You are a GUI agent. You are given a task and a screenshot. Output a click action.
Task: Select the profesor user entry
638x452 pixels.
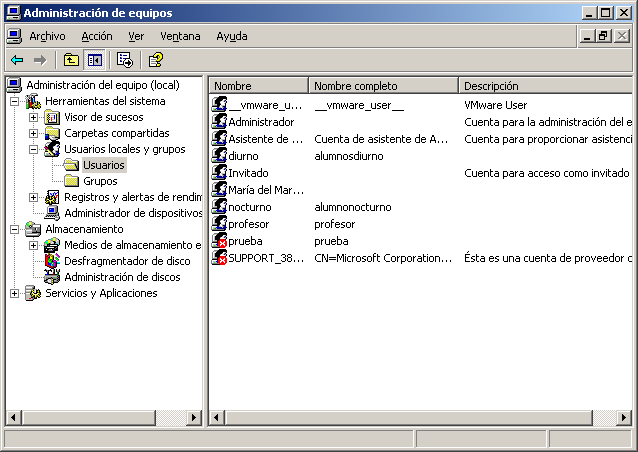249,224
